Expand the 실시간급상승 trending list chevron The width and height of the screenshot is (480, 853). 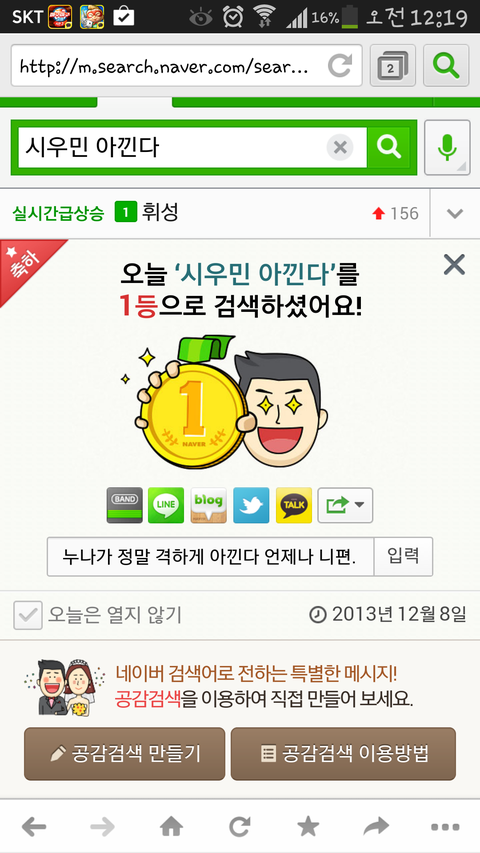[x=455, y=213]
